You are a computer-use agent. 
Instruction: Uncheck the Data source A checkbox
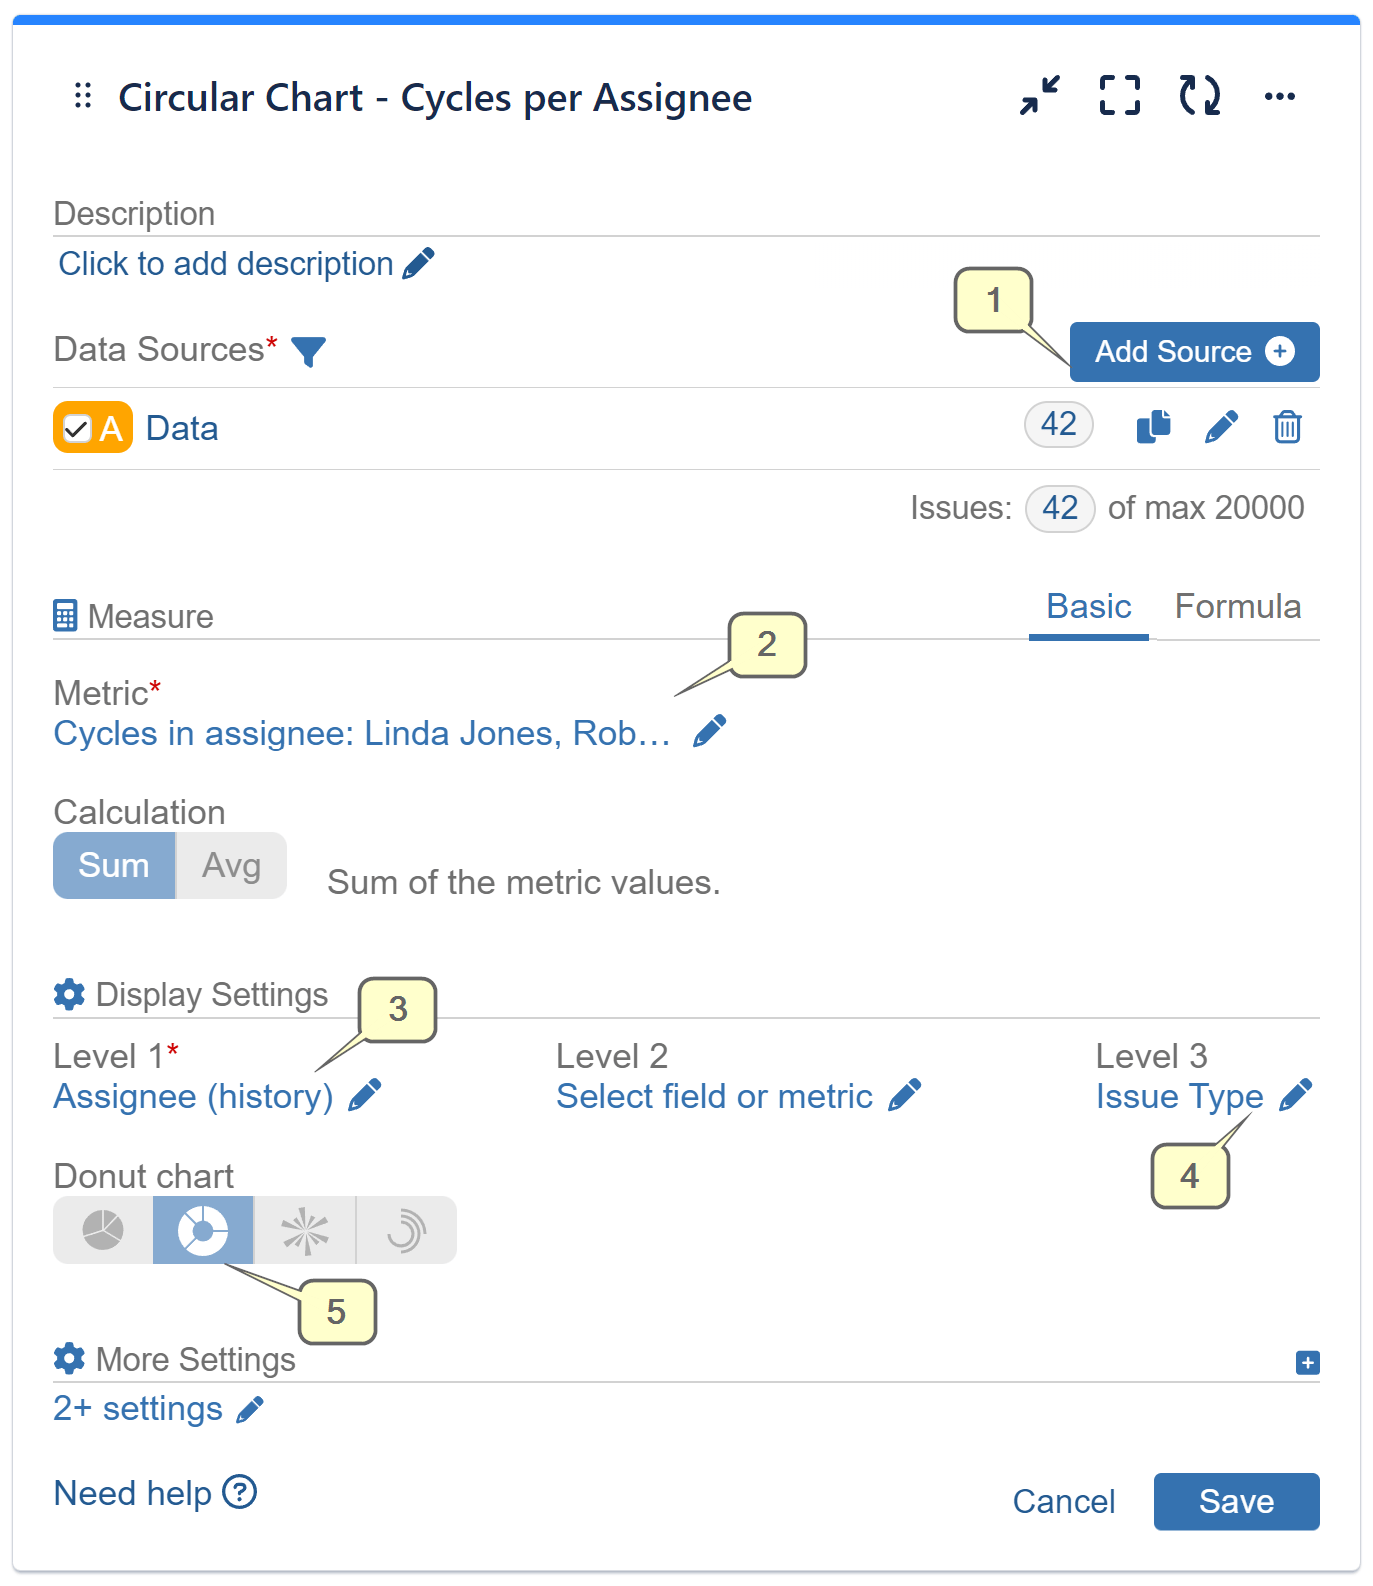pos(78,427)
